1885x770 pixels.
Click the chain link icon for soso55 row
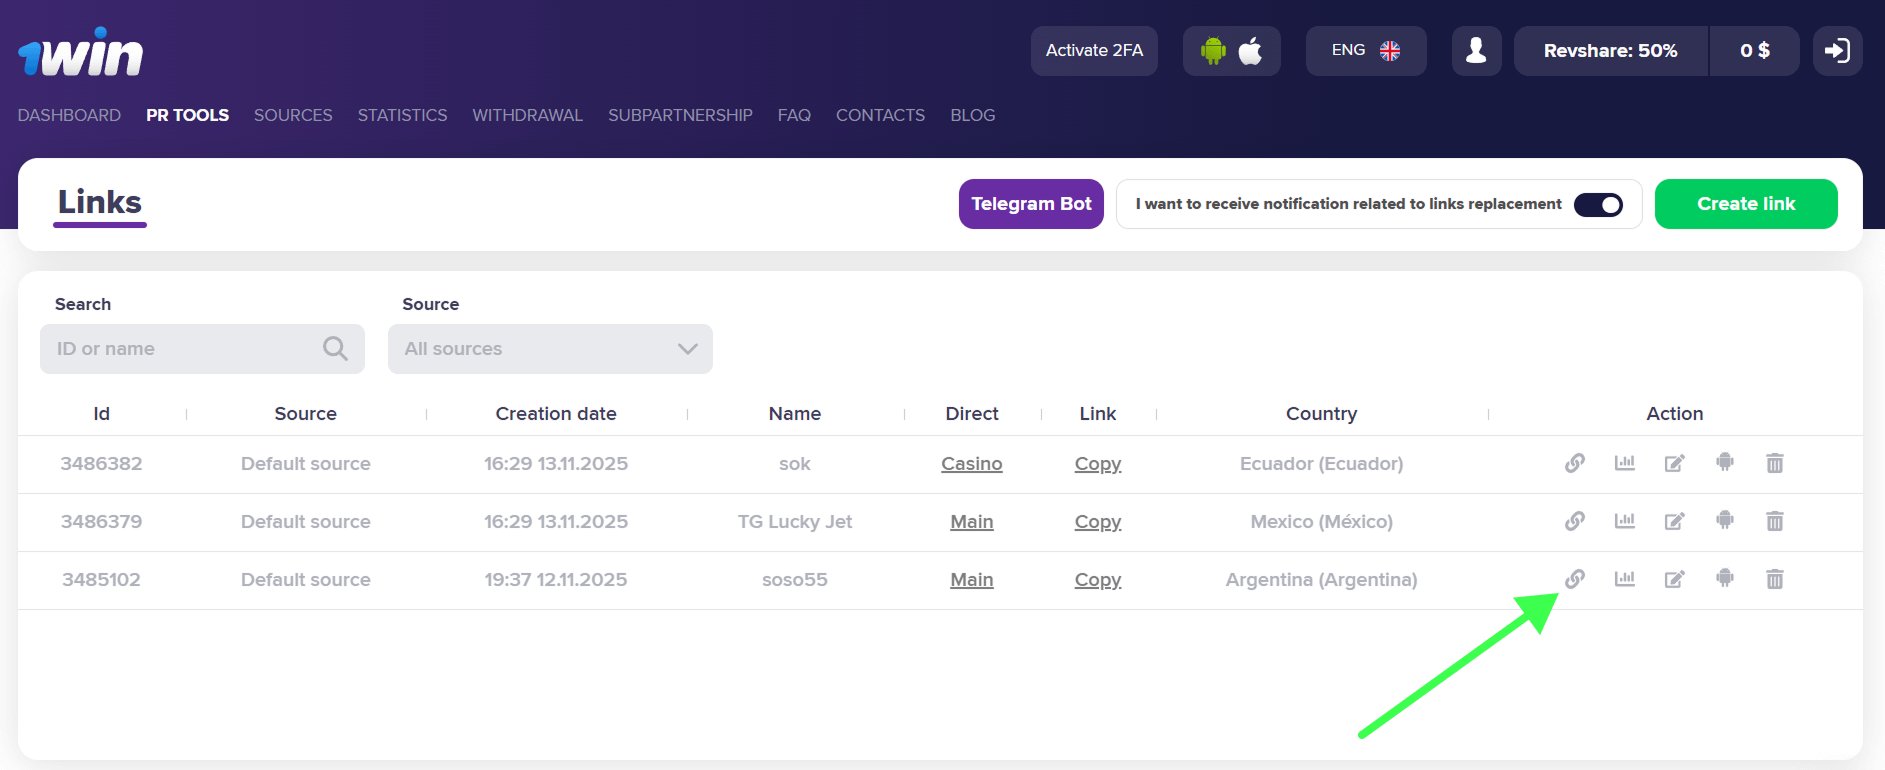click(x=1574, y=579)
